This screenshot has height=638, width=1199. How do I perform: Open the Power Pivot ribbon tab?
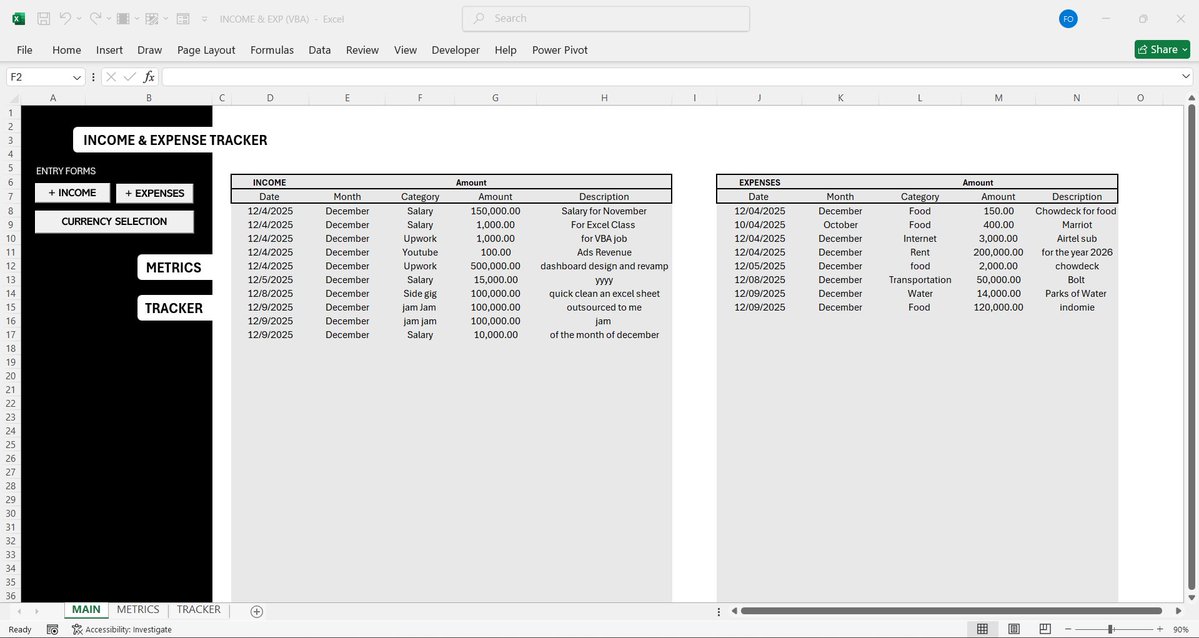point(560,50)
